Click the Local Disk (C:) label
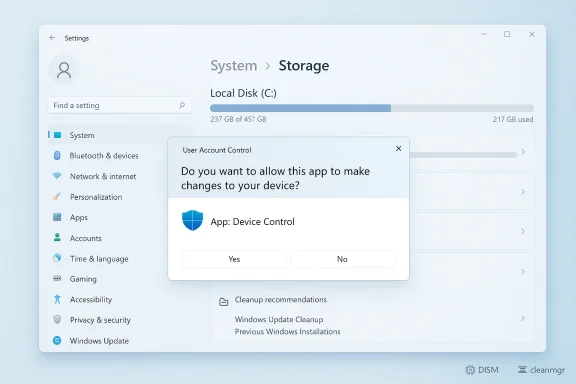Screen dimensions: 576x384 243,93
